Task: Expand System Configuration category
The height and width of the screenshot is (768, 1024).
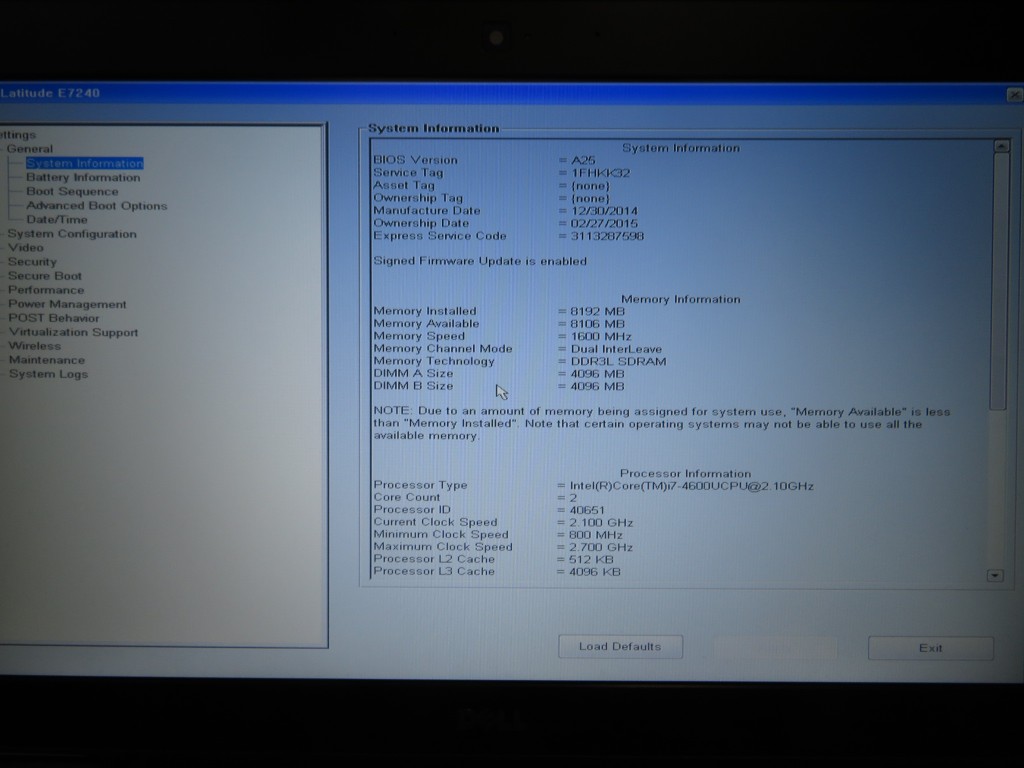Action: tap(71, 234)
